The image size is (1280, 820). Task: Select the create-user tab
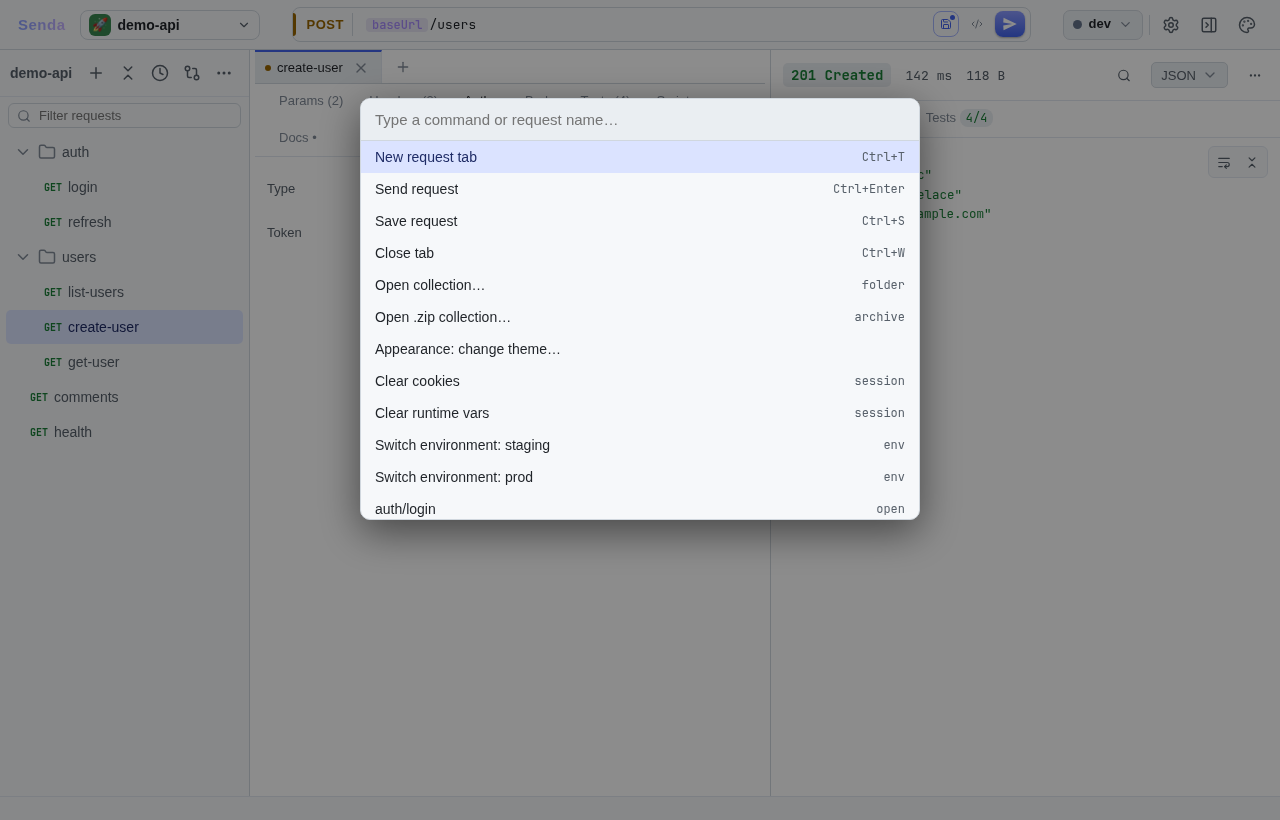tap(318, 67)
